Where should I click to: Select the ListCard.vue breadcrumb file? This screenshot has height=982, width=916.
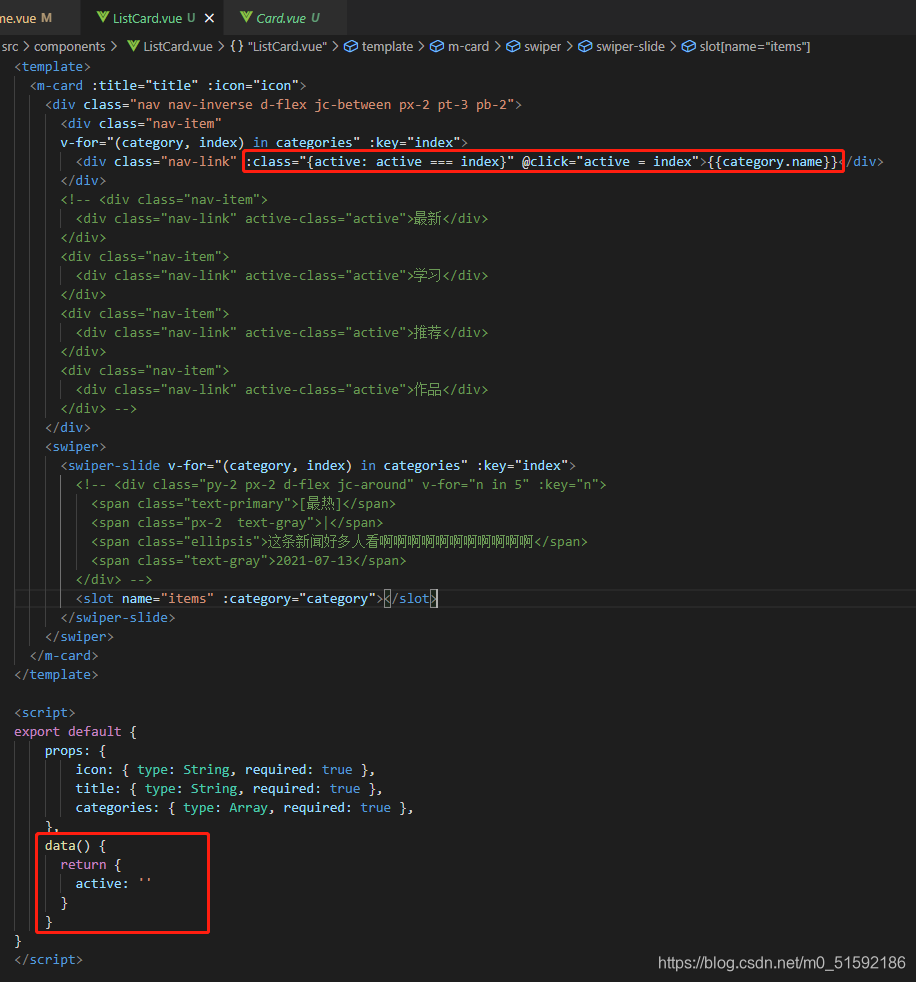(178, 46)
